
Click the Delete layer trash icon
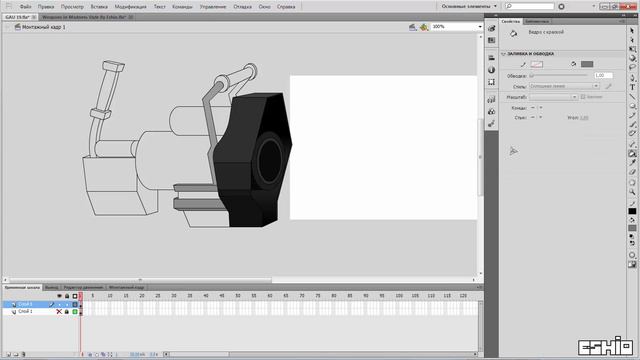pyautogui.click(x=23, y=354)
